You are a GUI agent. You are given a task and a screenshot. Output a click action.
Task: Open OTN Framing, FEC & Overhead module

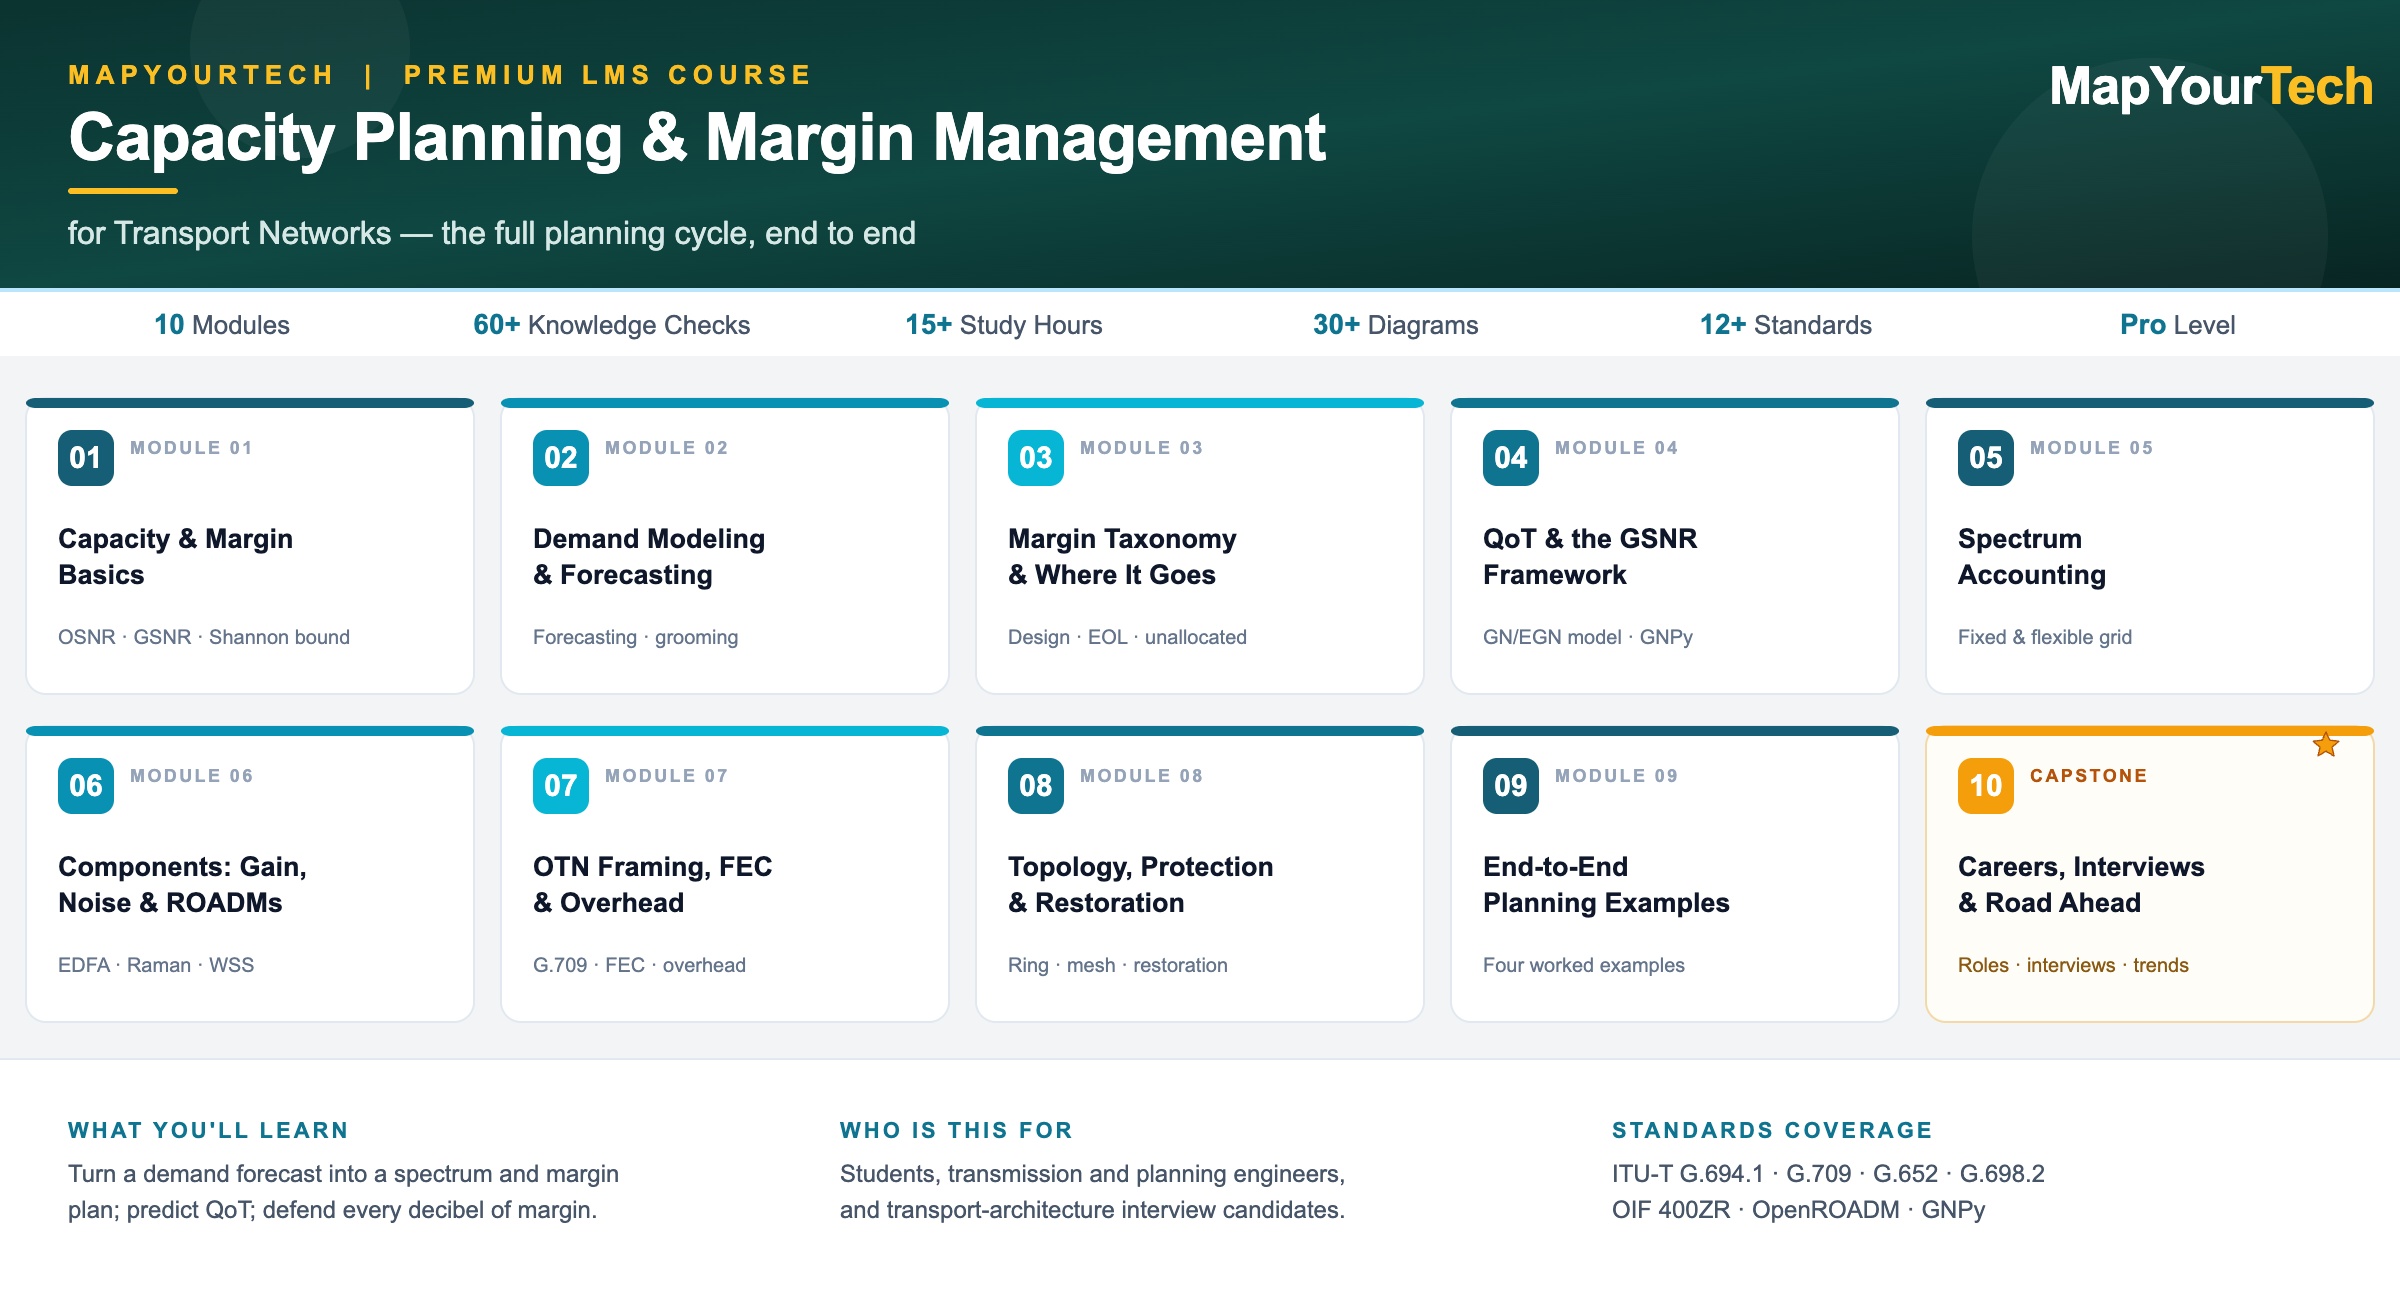click(725, 874)
